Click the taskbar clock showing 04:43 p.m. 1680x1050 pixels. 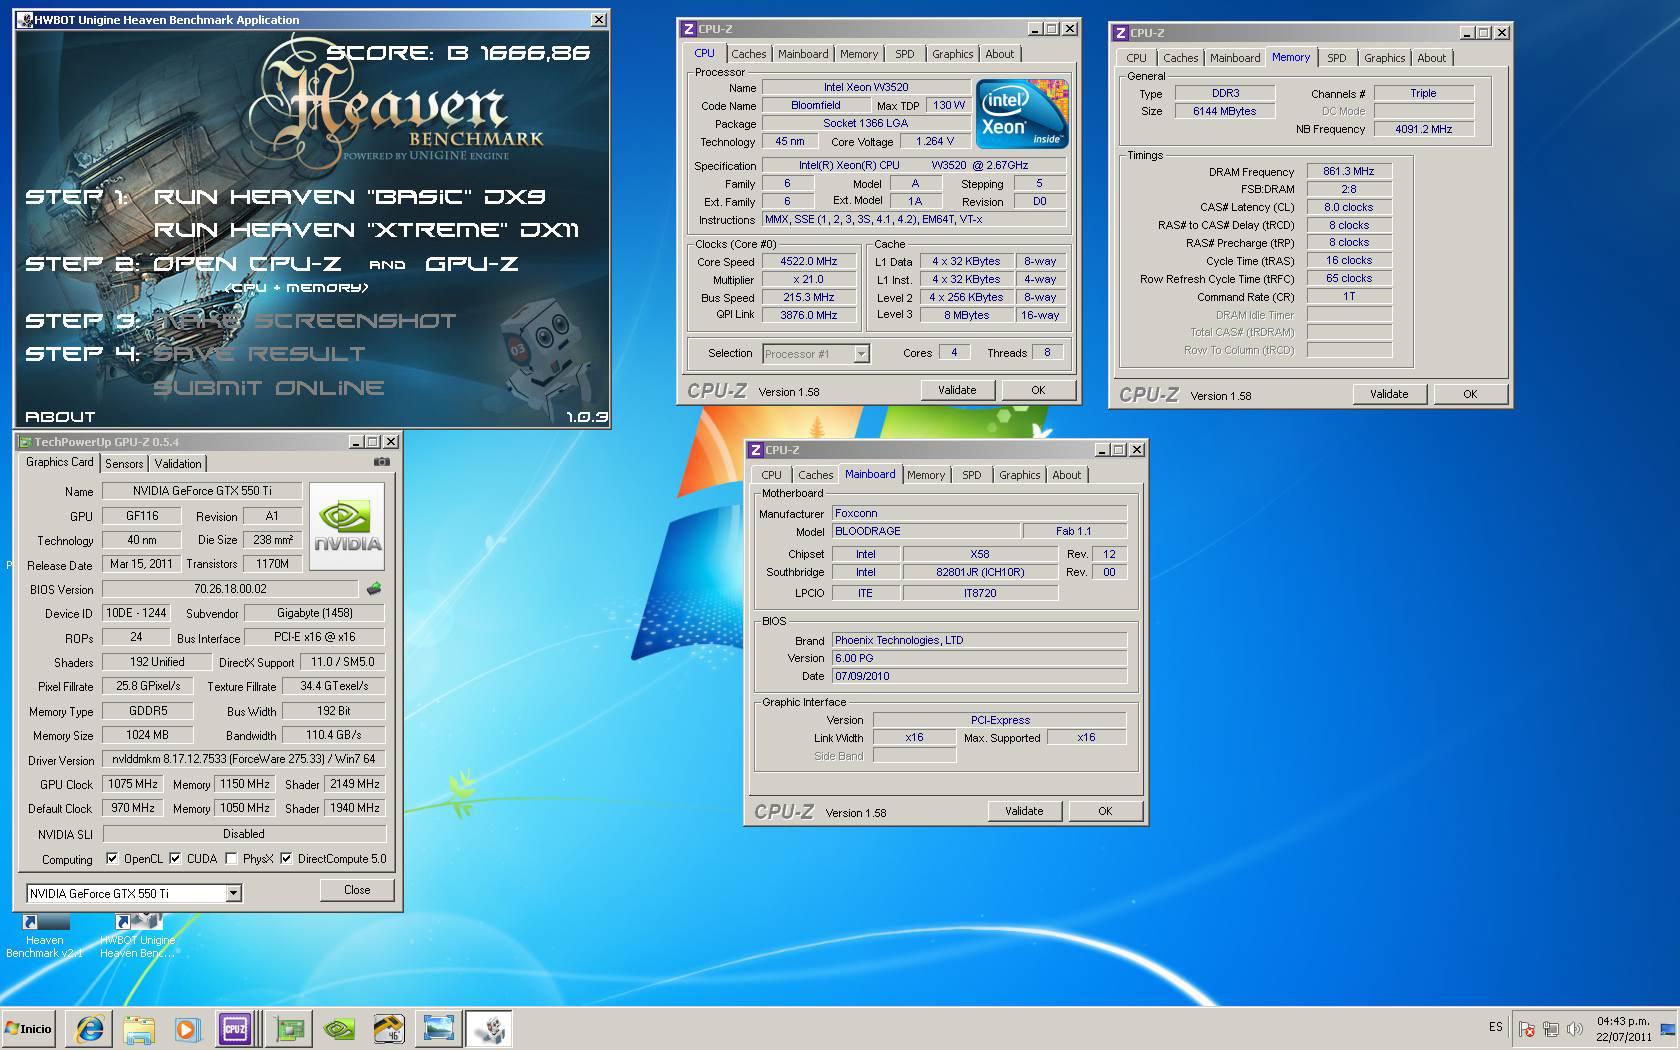point(1624,1028)
